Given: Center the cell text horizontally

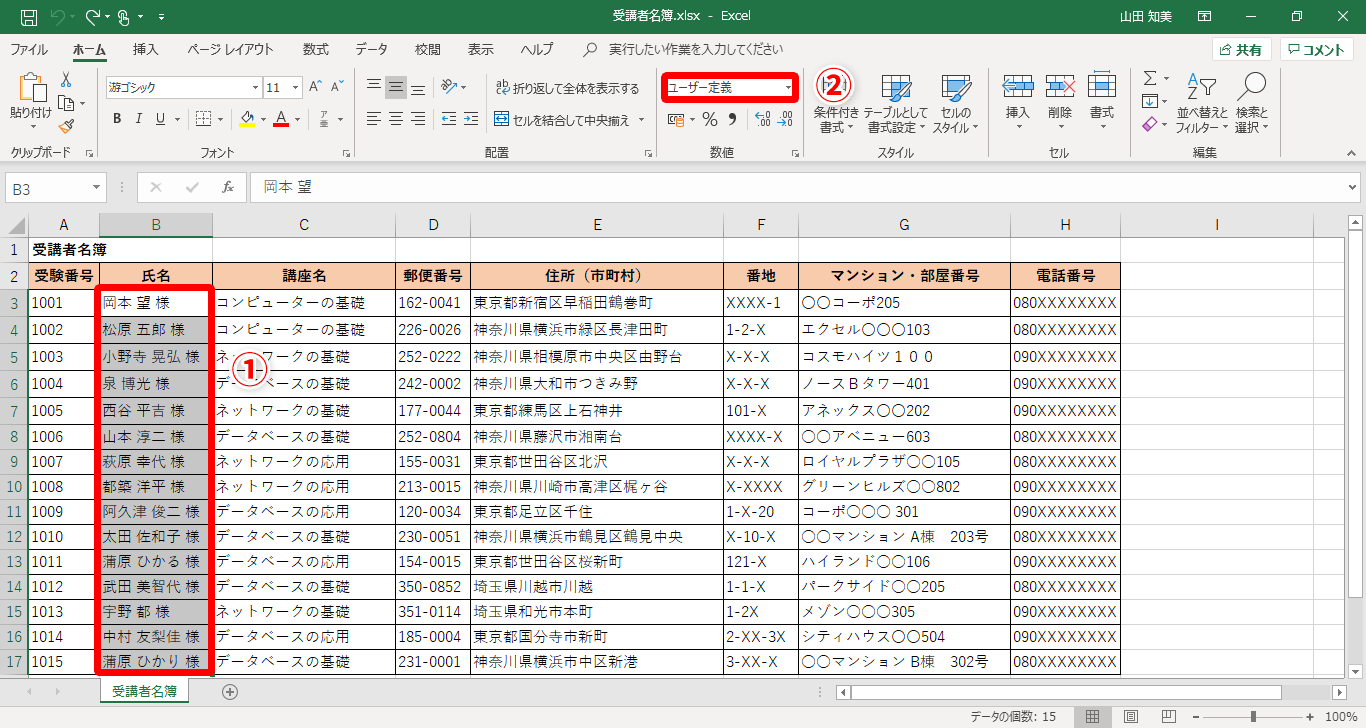Looking at the screenshot, I should (x=396, y=119).
